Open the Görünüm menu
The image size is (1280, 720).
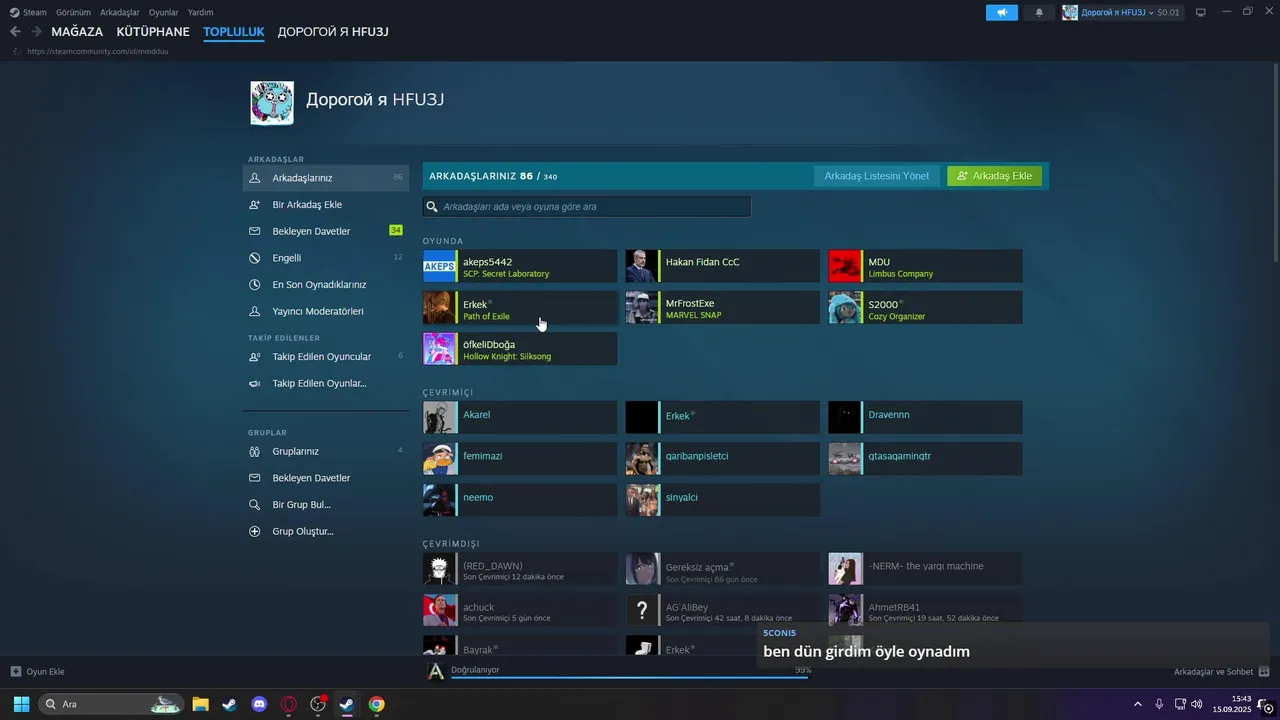point(73,12)
